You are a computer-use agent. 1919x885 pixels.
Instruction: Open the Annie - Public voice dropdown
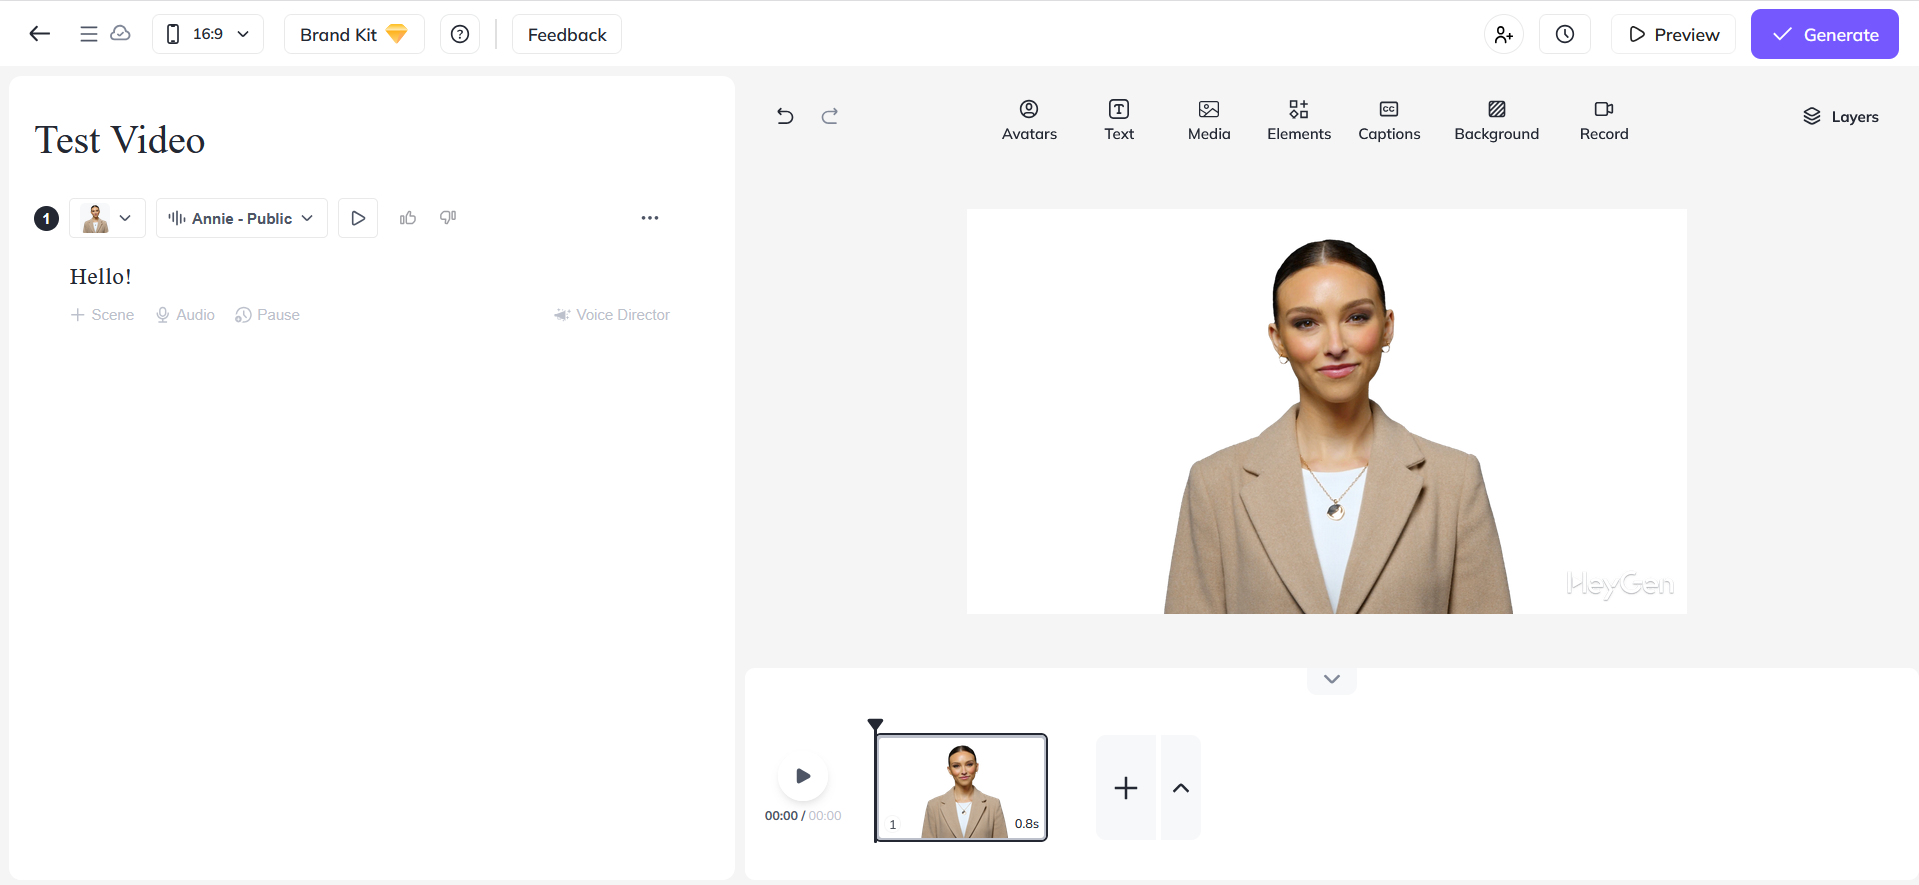(242, 218)
